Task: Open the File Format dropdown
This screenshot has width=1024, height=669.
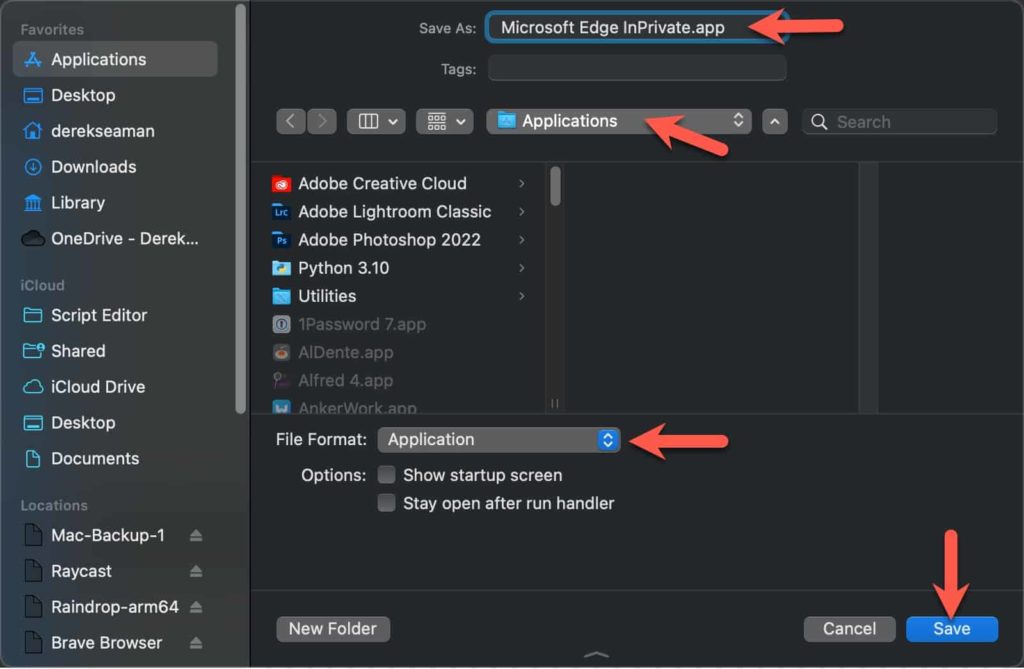Action: tap(499, 440)
